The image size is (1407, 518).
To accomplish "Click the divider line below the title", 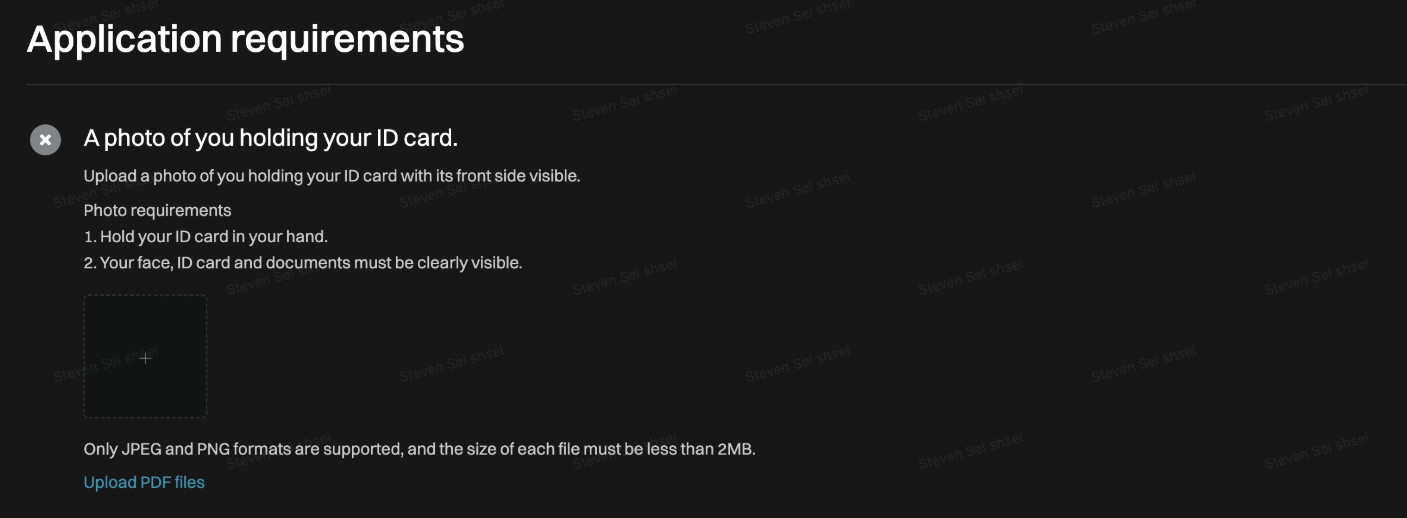I will pos(716,84).
